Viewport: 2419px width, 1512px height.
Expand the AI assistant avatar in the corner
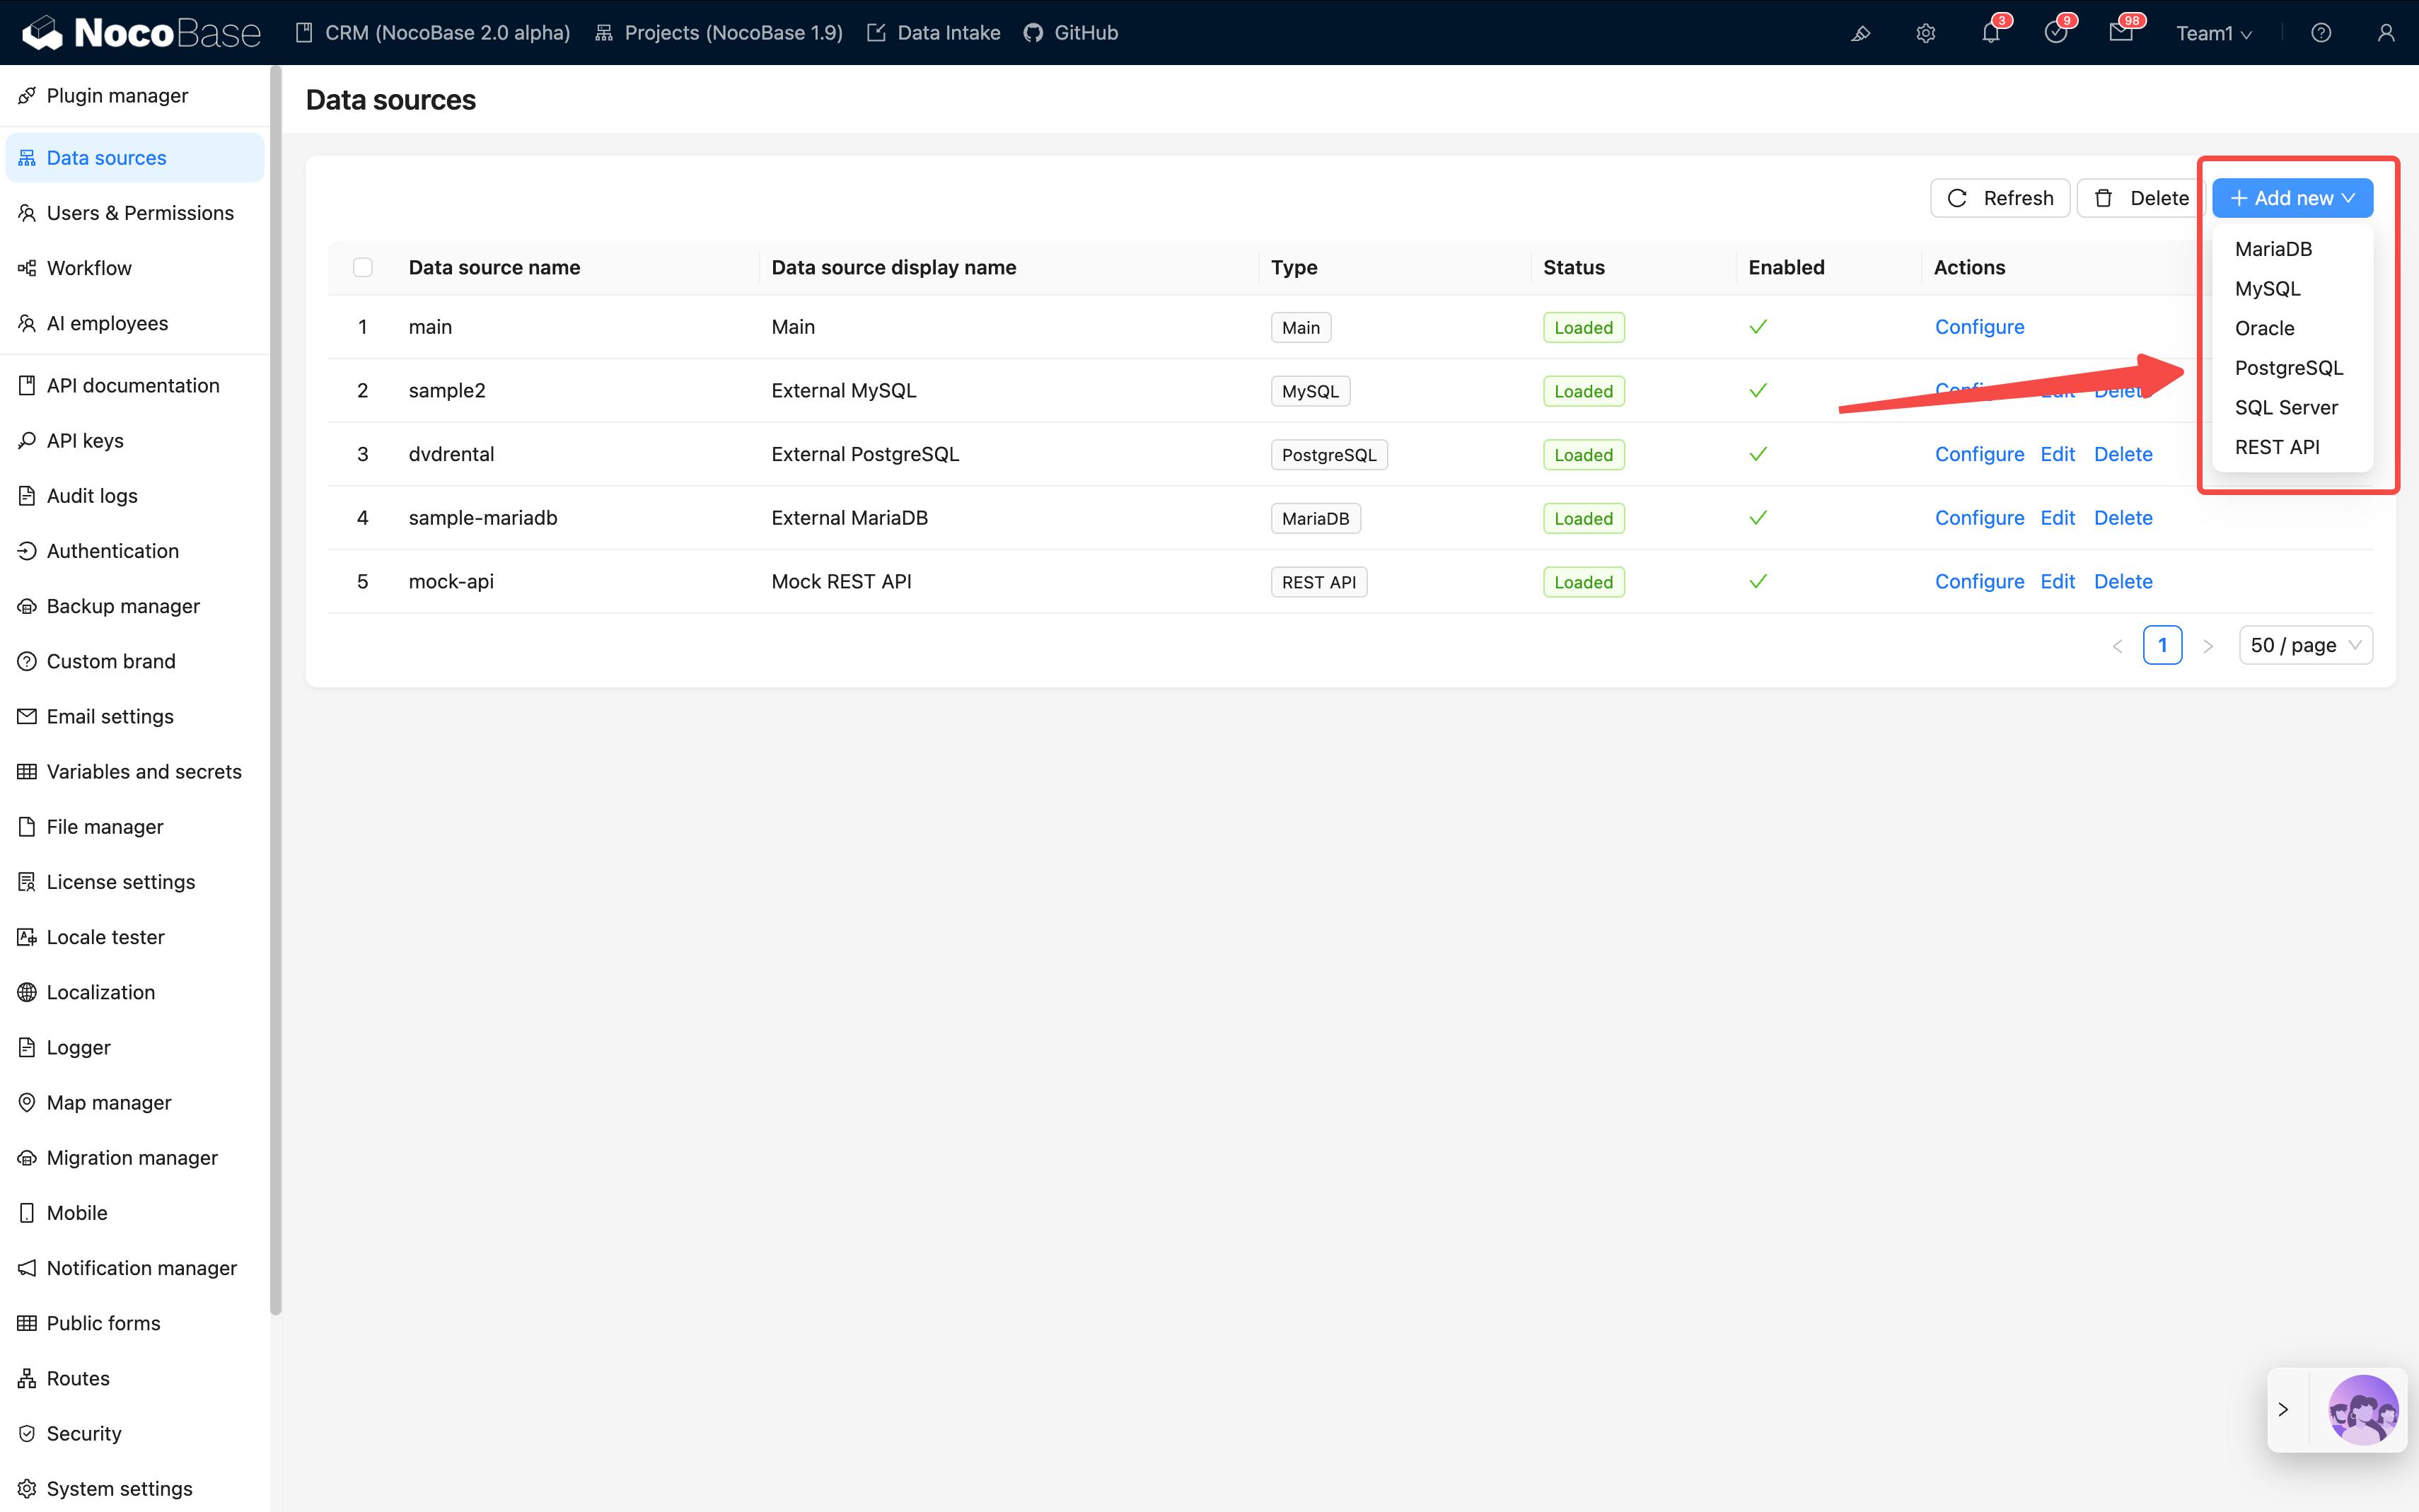2363,1410
